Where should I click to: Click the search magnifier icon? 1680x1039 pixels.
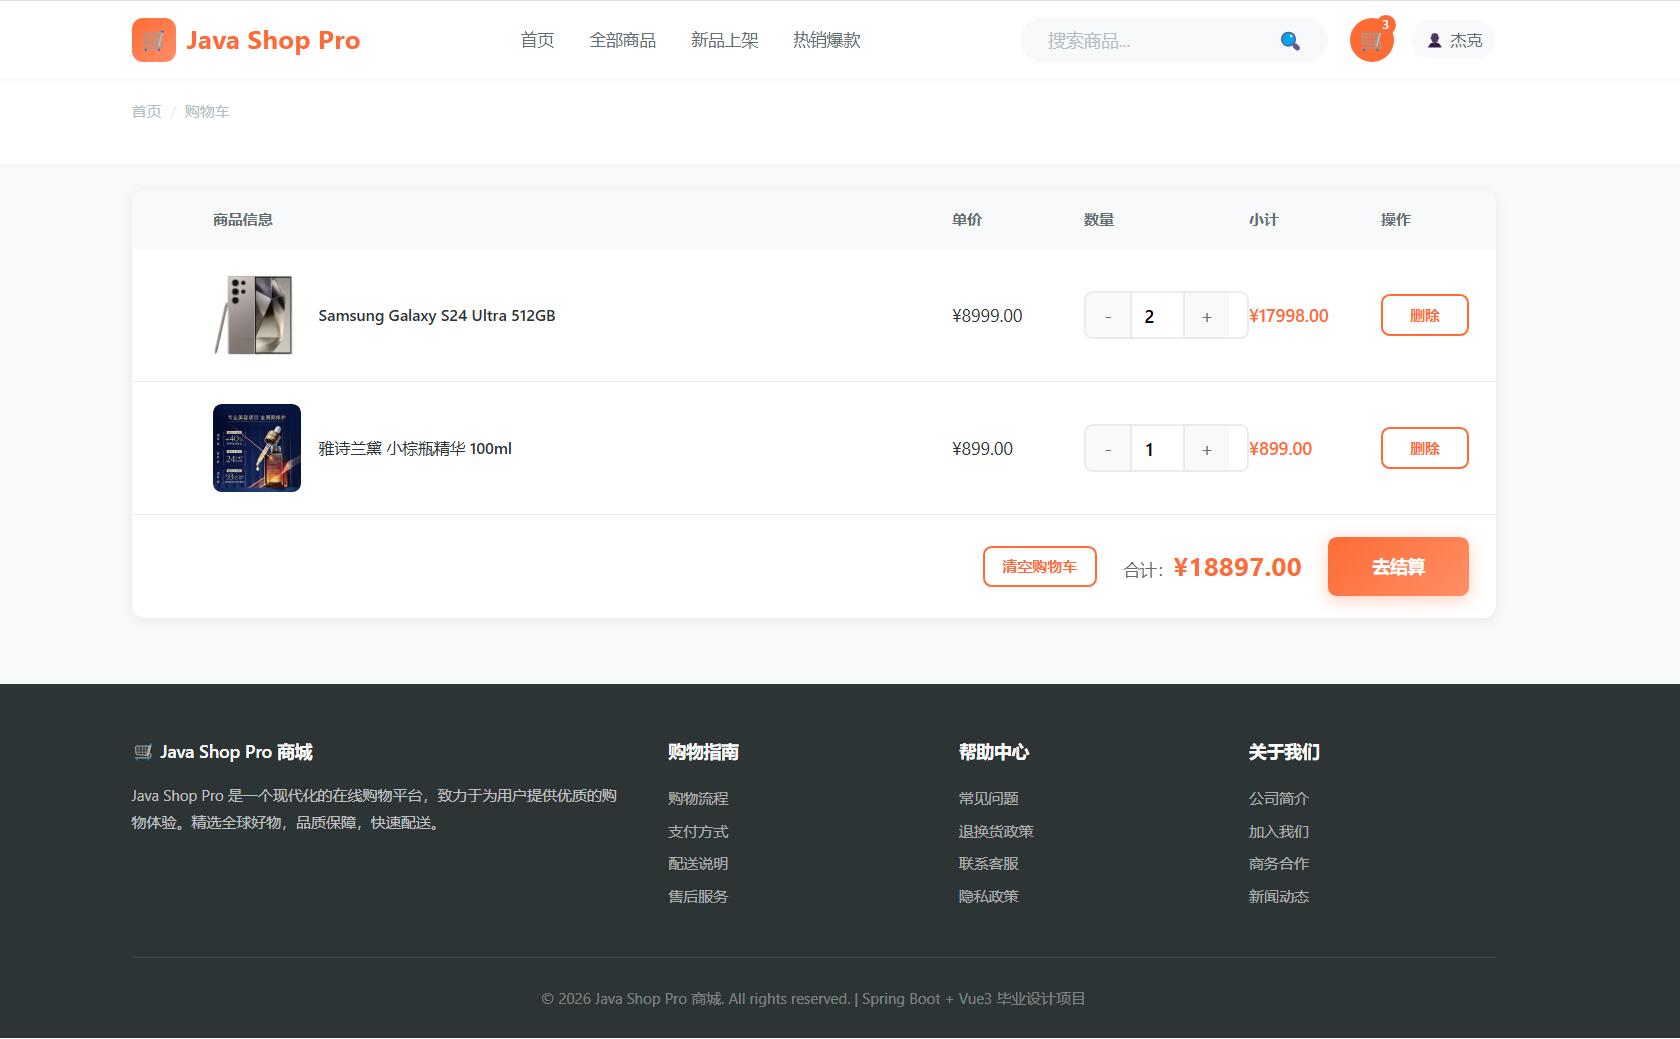(1290, 41)
